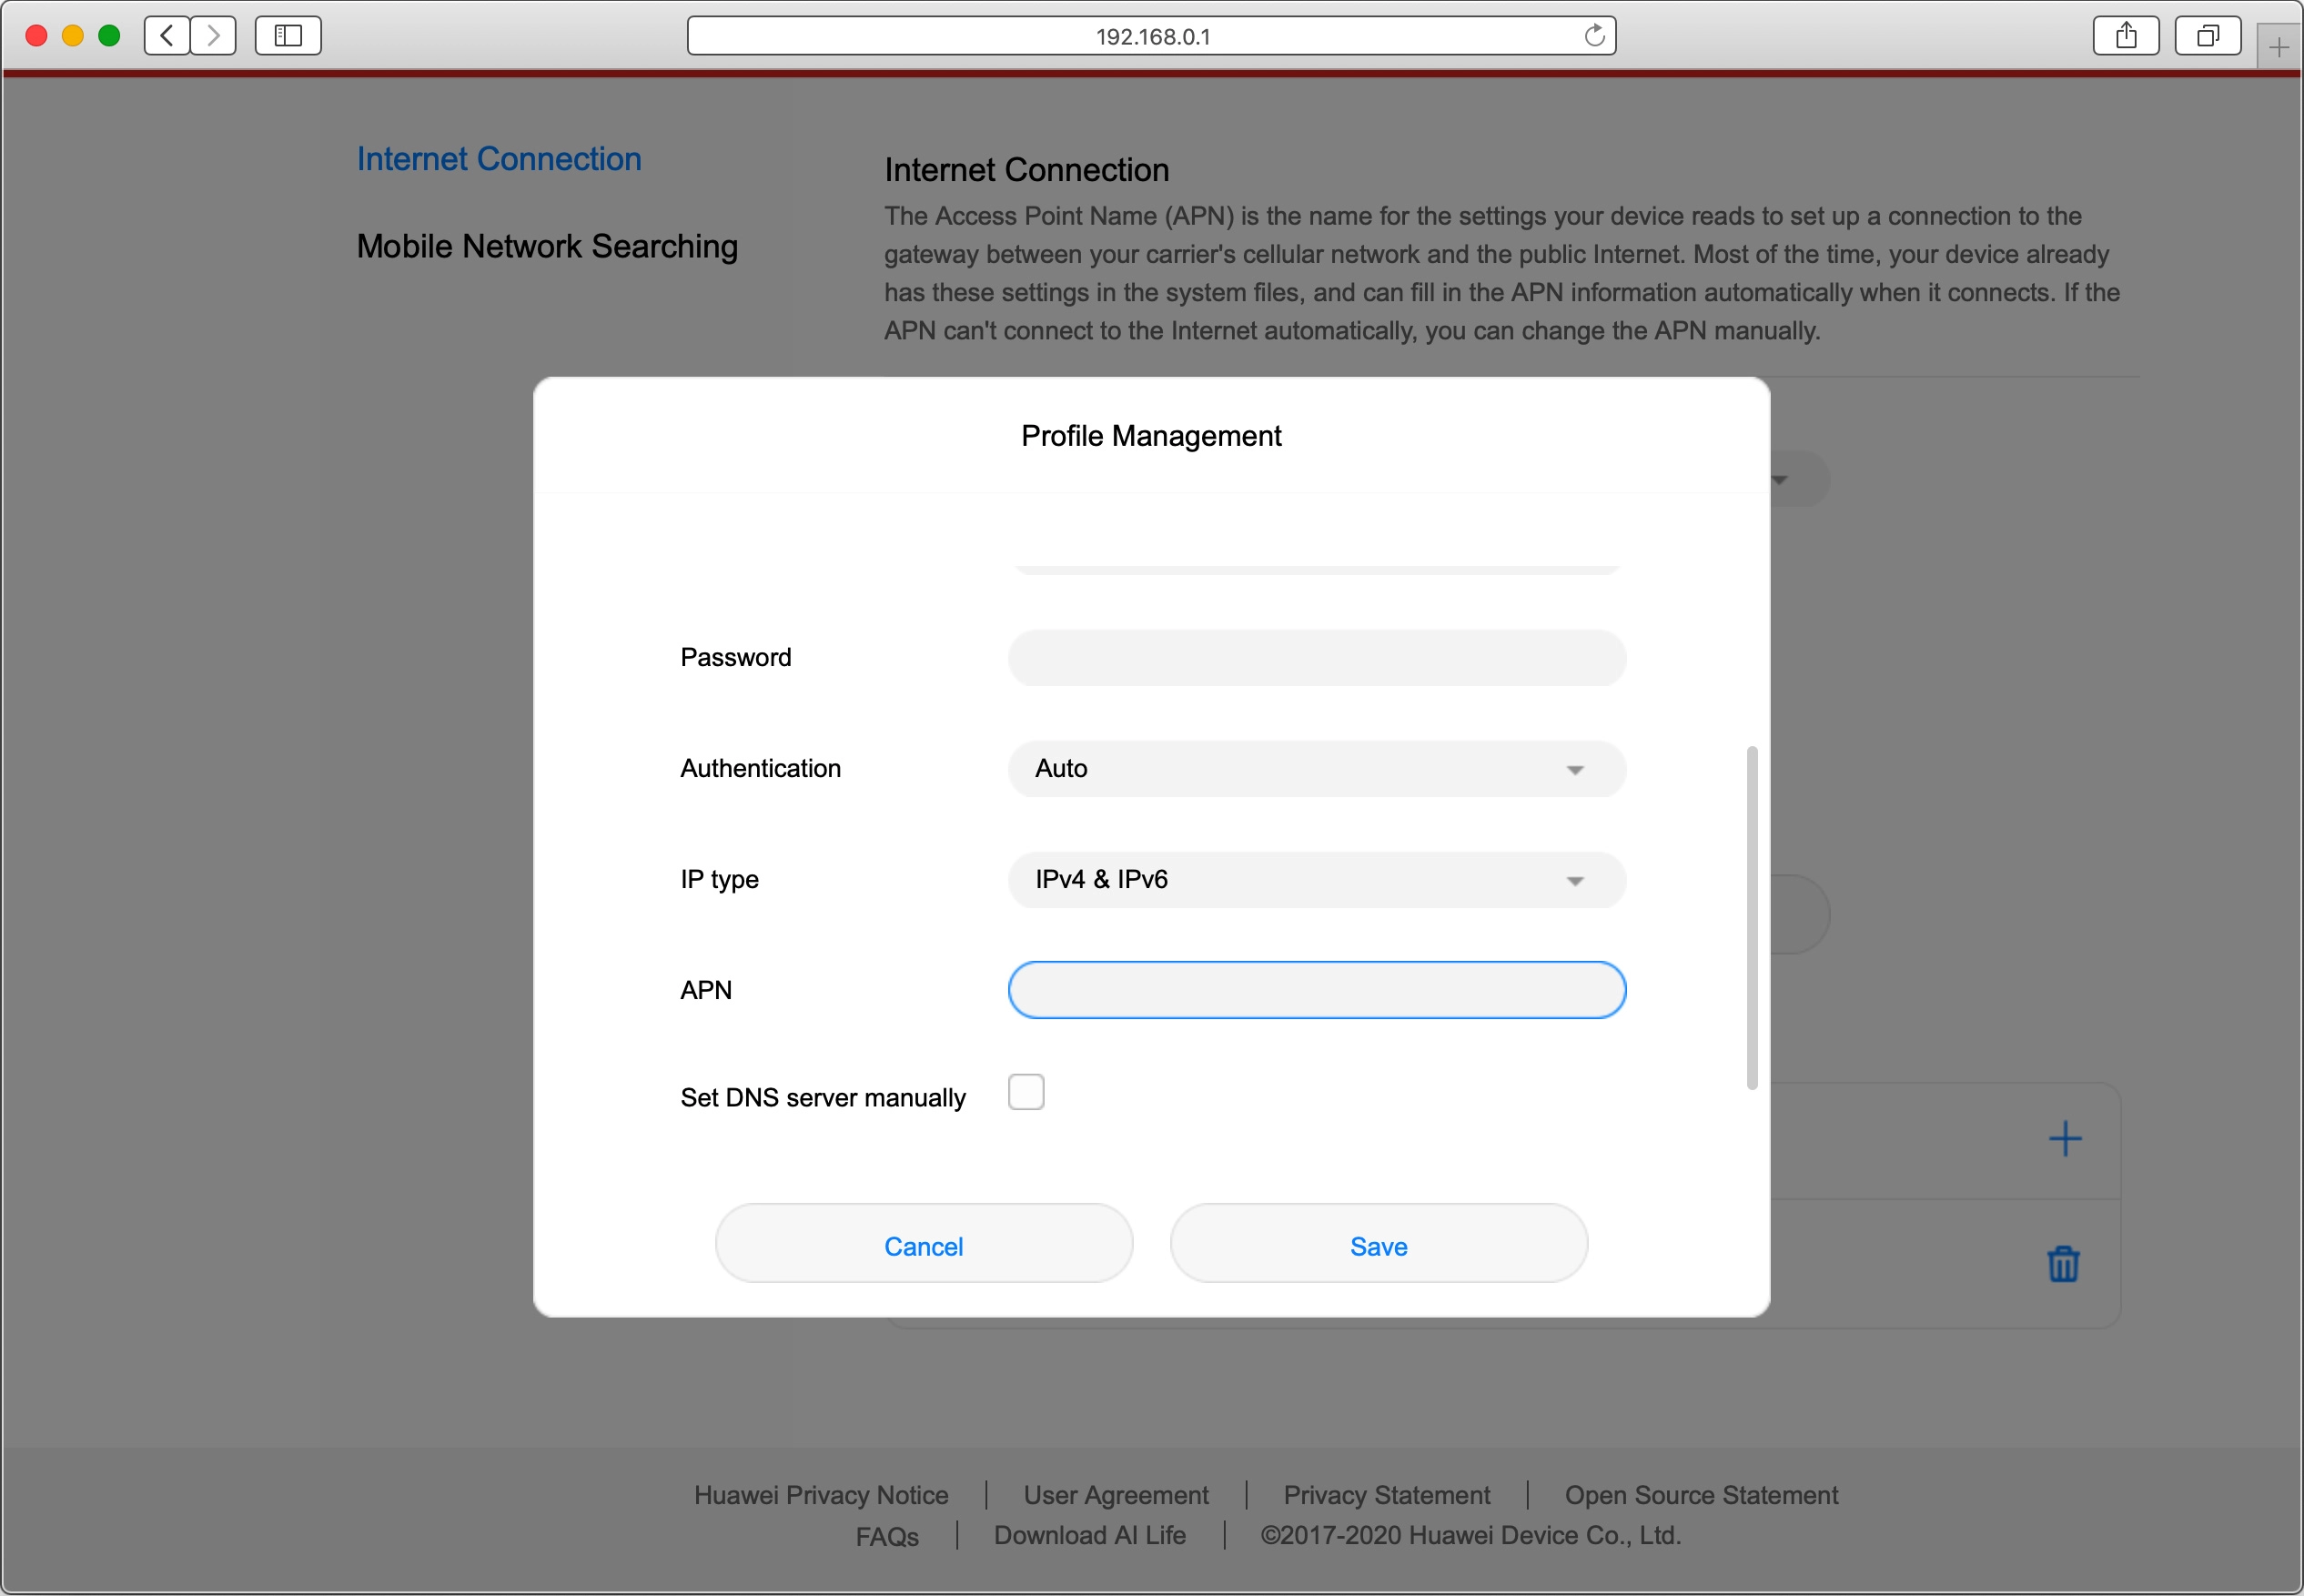Click the trash delete-profile icon
2304x1596 pixels.
coord(2062,1264)
